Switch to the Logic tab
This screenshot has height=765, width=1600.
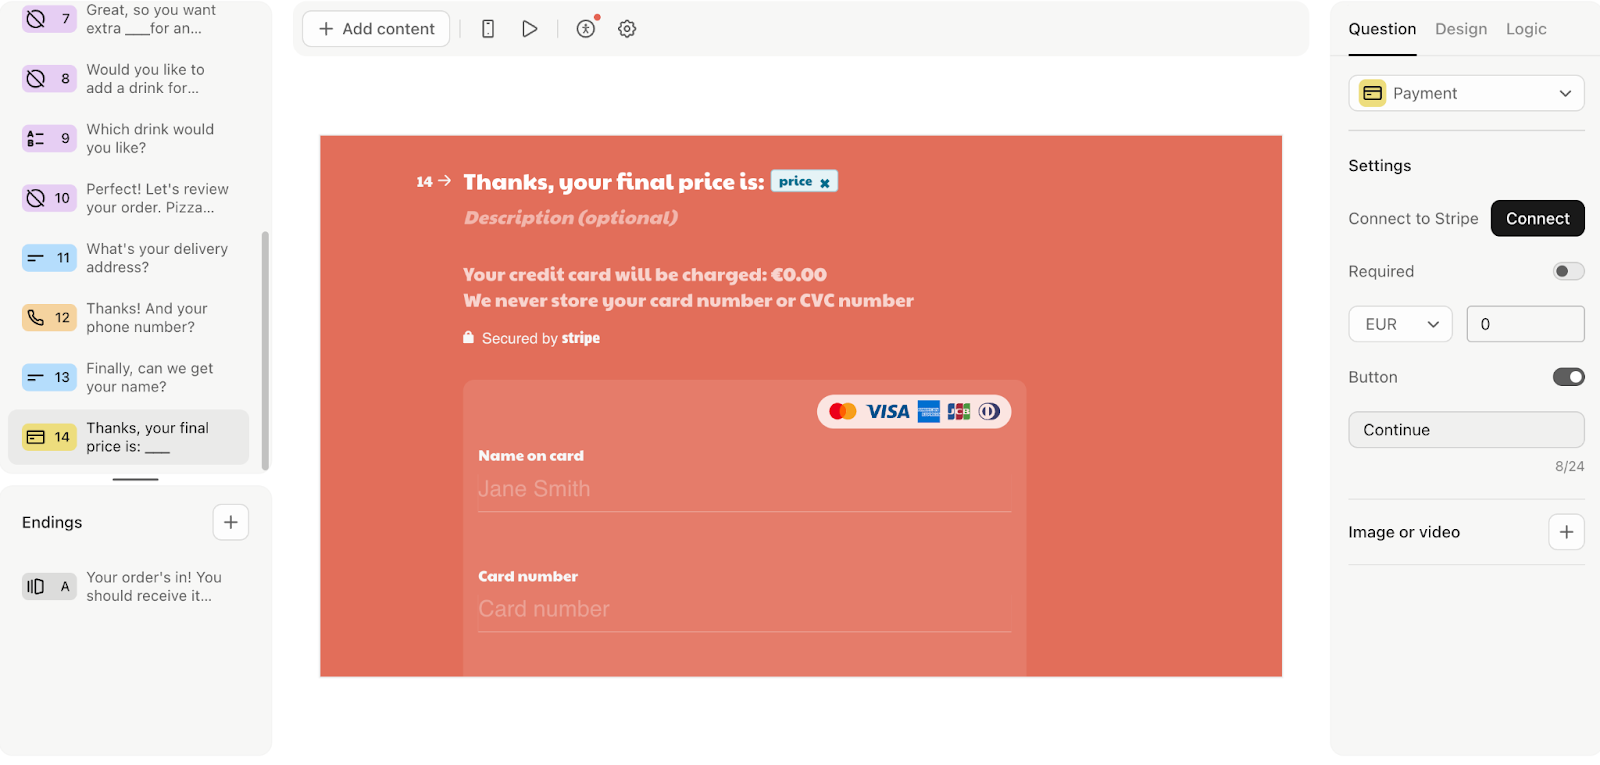pyautogui.click(x=1526, y=29)
